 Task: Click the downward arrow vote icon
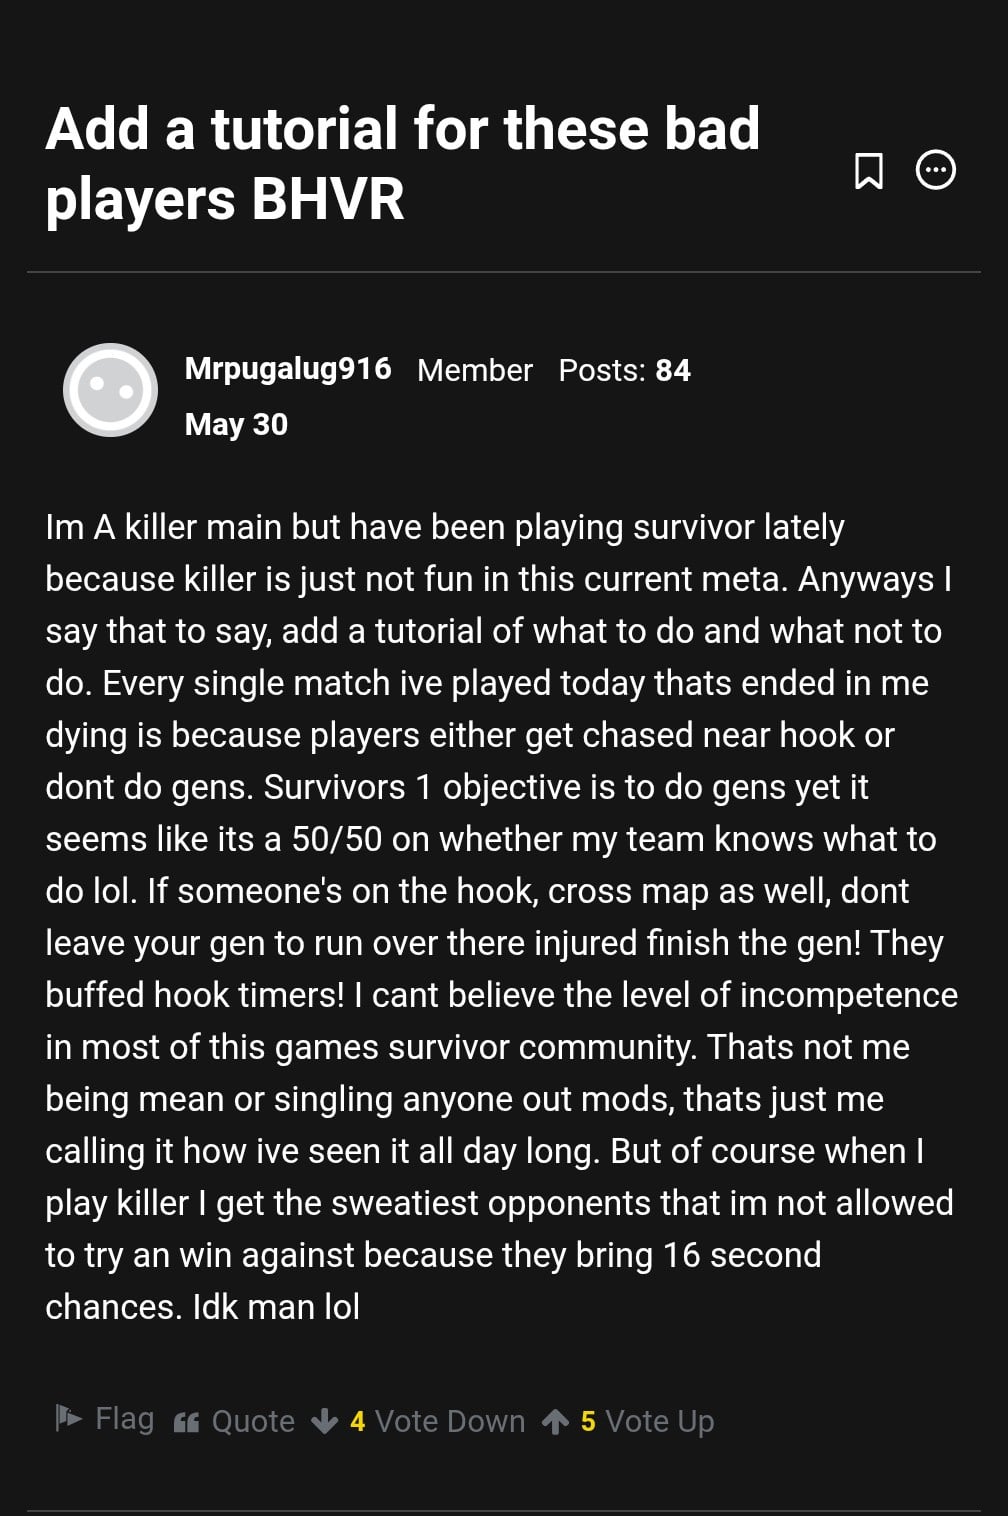[325, 1421]
